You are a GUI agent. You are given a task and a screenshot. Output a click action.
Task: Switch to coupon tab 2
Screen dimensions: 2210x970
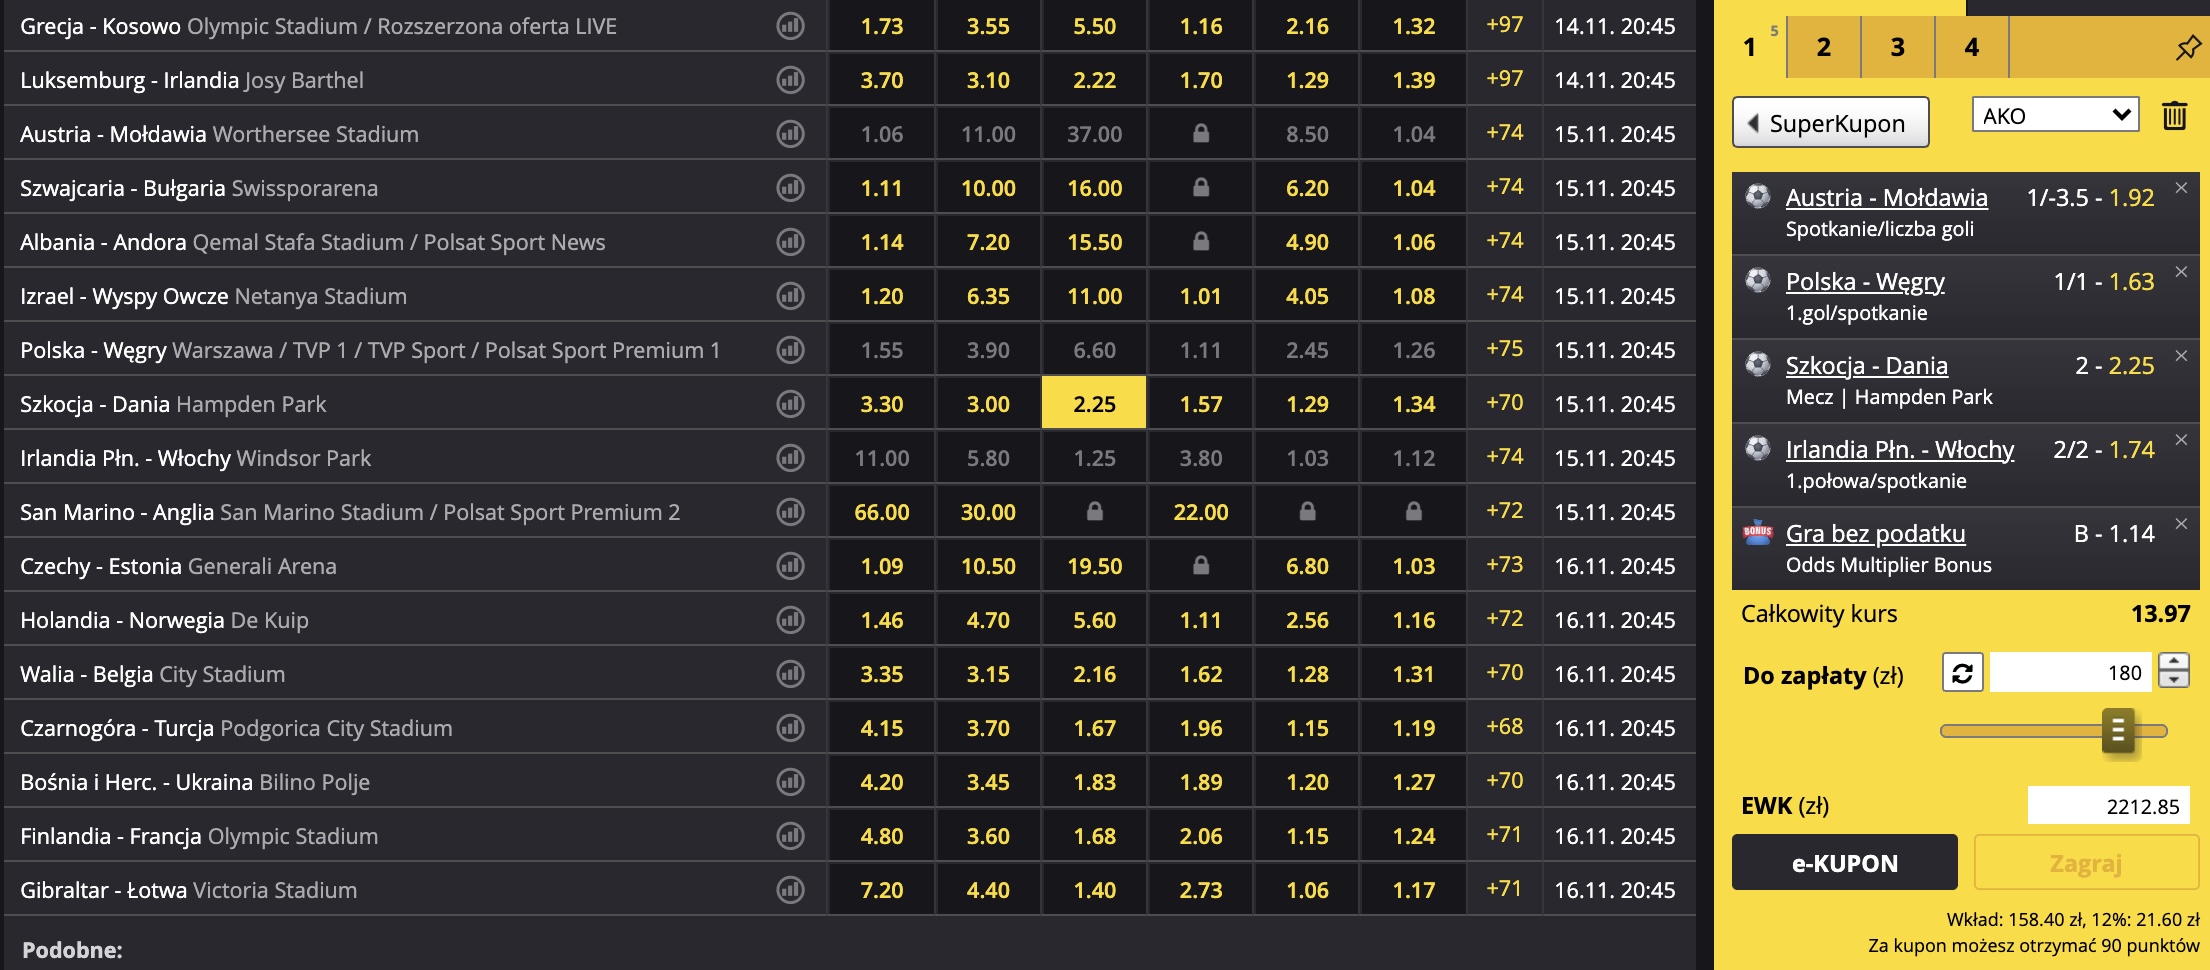click(1823, 47)
